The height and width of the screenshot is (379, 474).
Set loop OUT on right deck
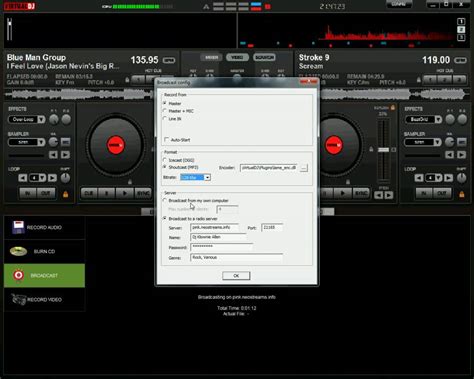442,193
